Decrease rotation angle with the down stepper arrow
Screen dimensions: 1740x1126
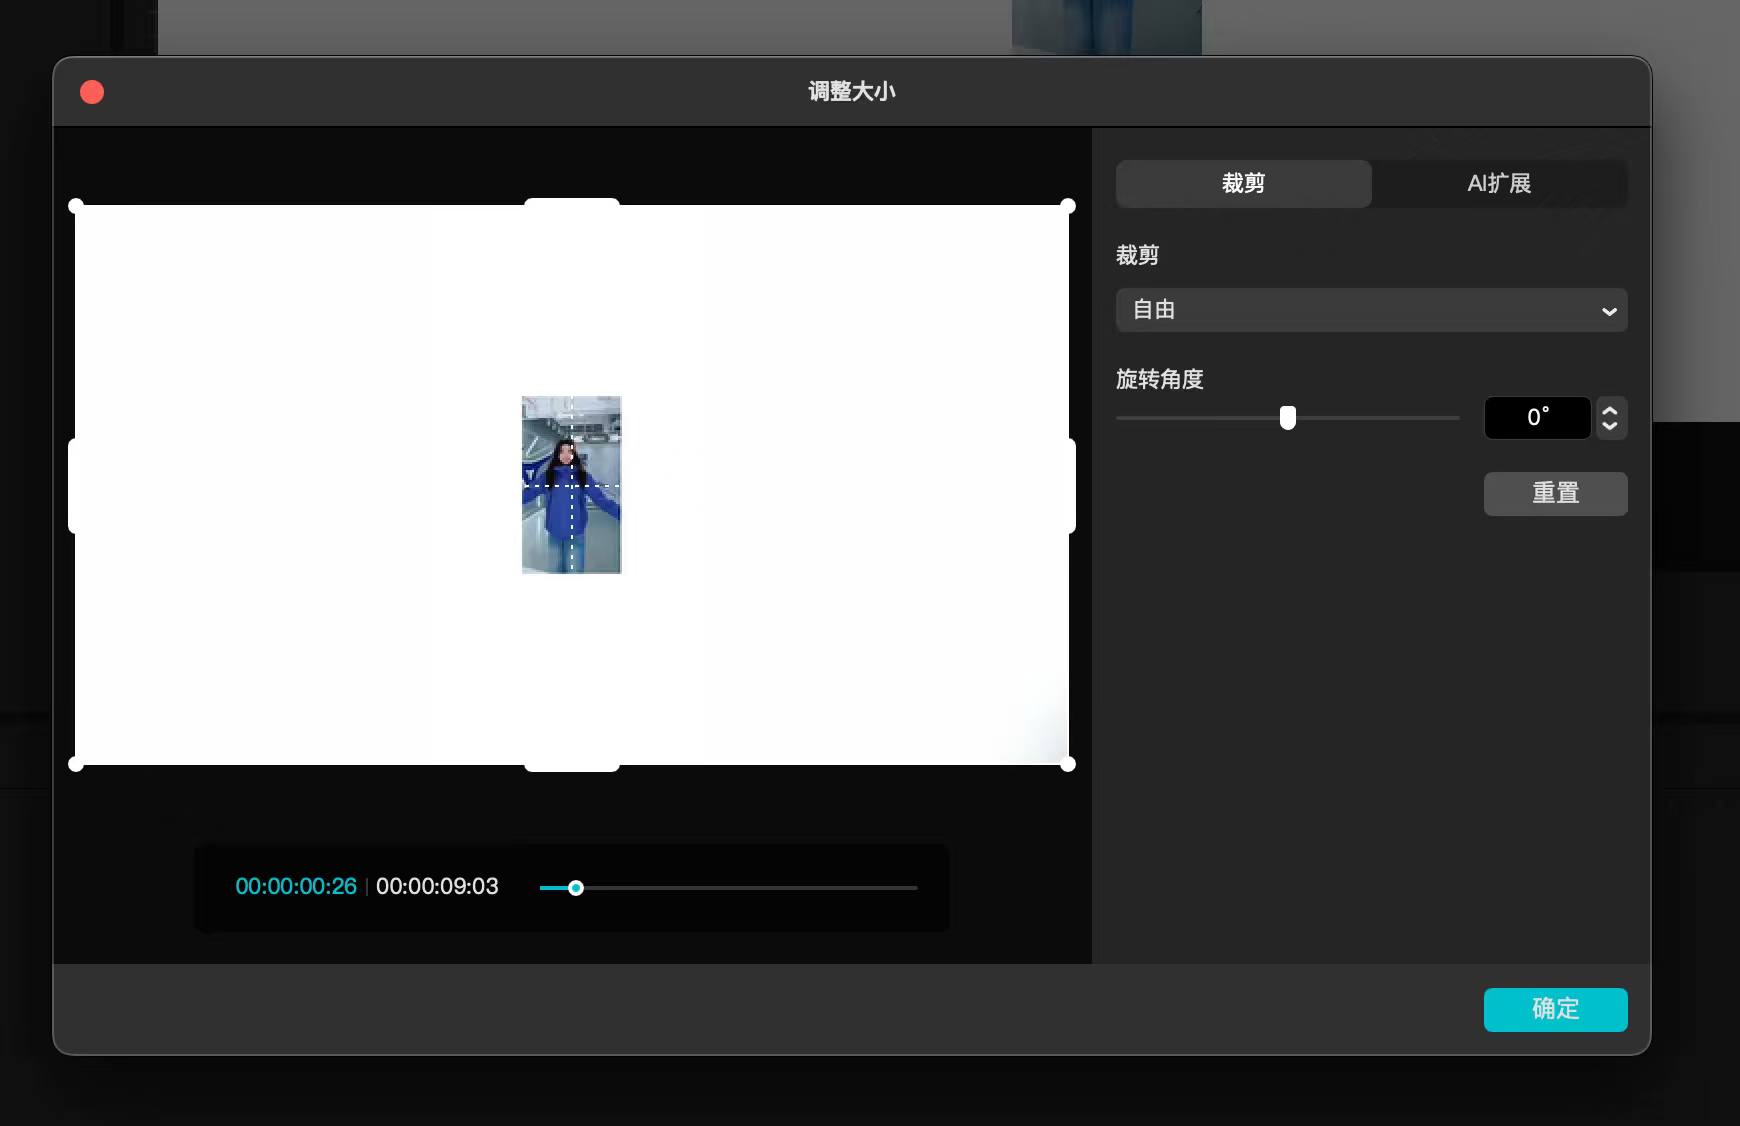point(1610,426)
